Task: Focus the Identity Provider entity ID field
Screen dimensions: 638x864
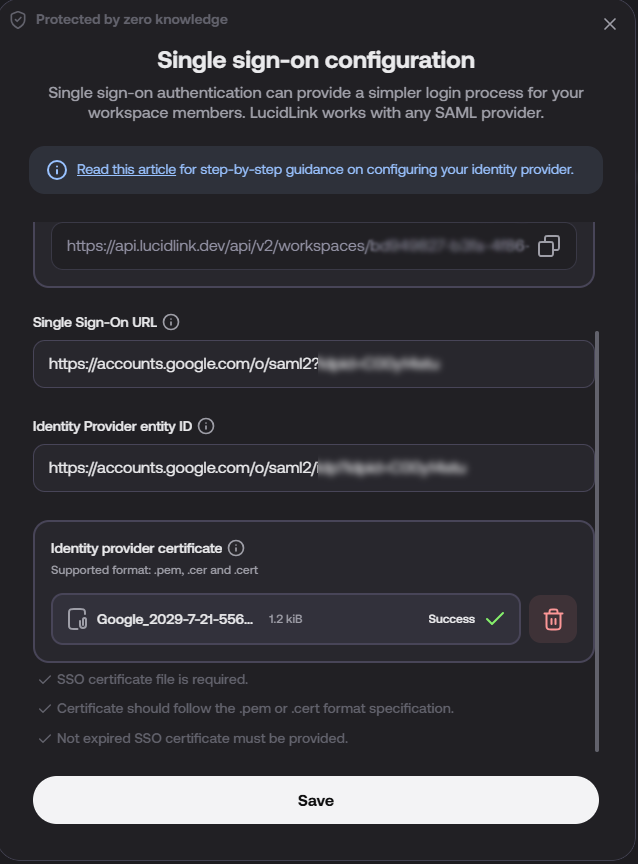Action: [313, 468]
